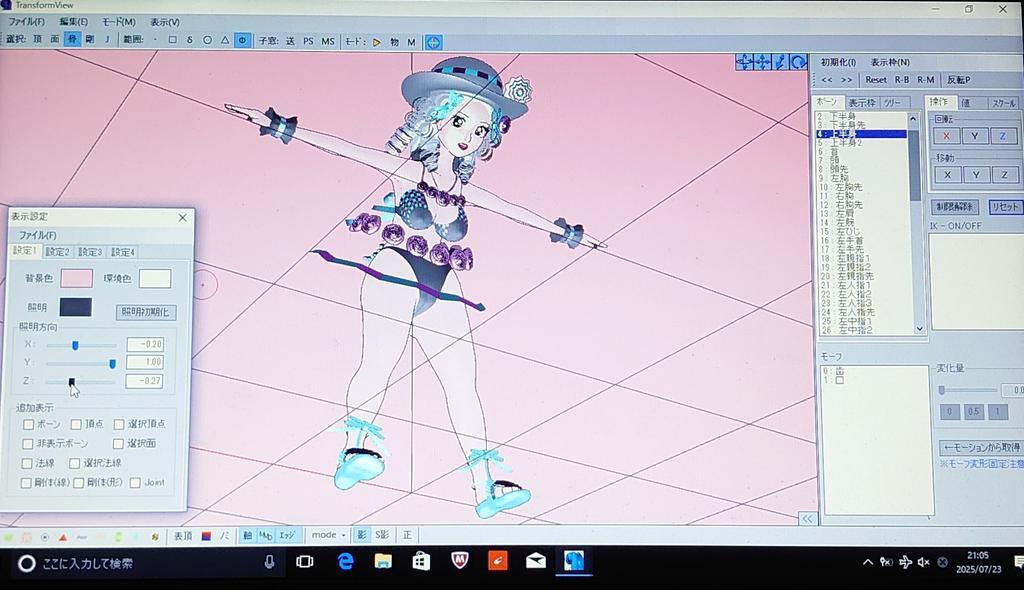Choose rectangle range selection
Image resolution: width=1024 pixels, height=590 pixels.
[x=172, y=41]
